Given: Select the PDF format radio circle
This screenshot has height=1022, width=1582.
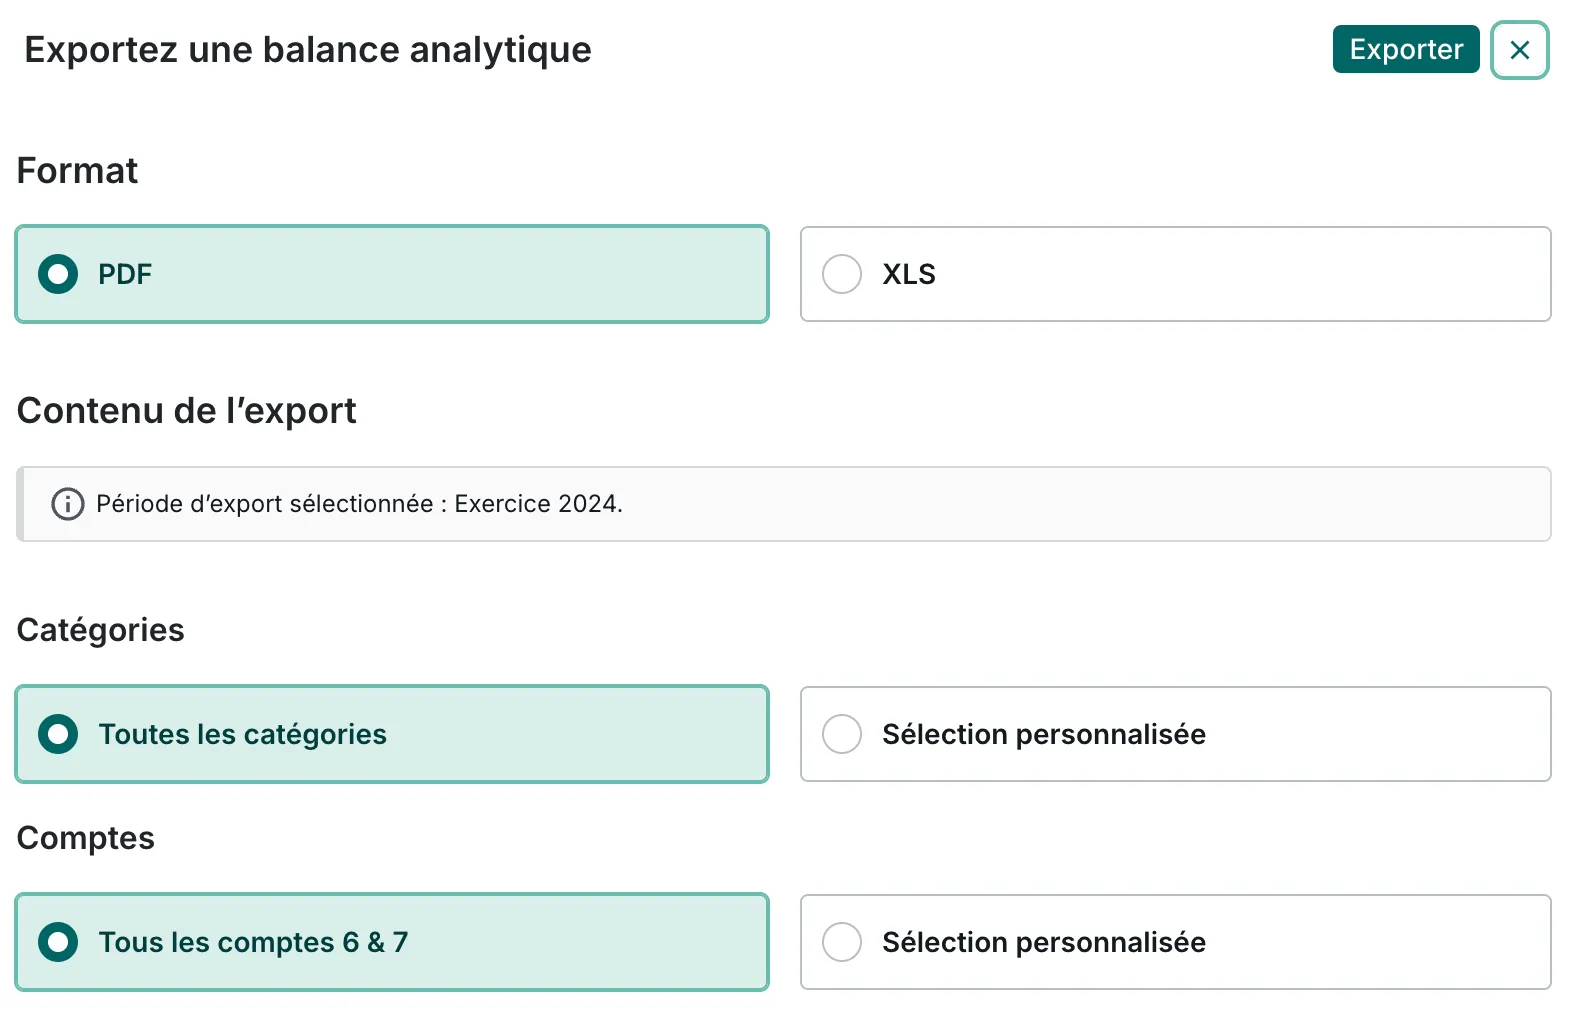Looking at the screenshot, I should point(58,274).
